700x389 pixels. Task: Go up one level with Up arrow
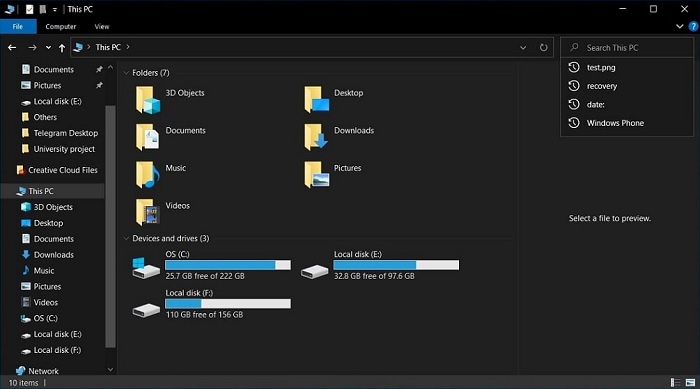coord(62,48)
